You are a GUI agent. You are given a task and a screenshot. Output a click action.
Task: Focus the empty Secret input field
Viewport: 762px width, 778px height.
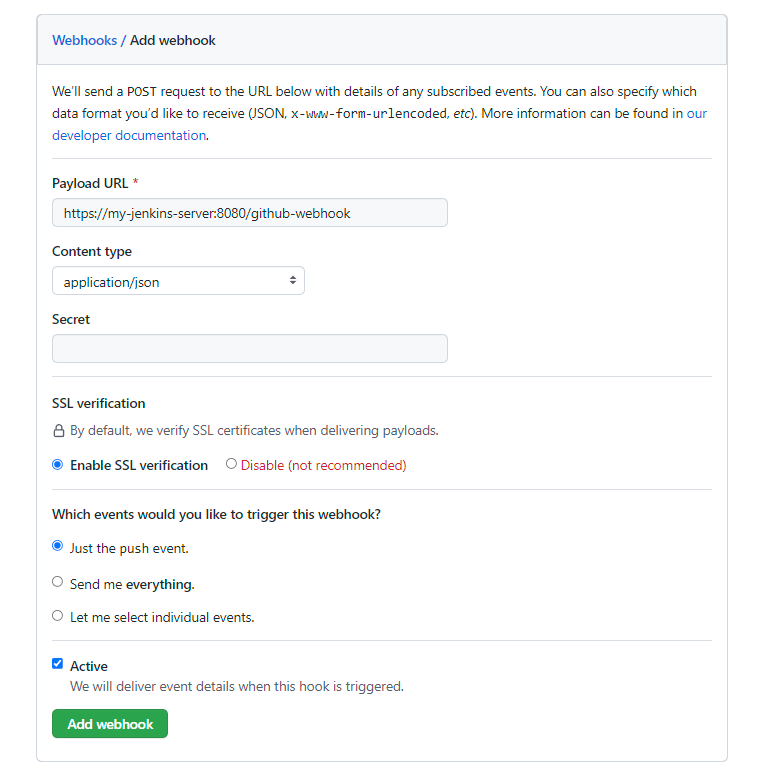(x=250, y=349)
